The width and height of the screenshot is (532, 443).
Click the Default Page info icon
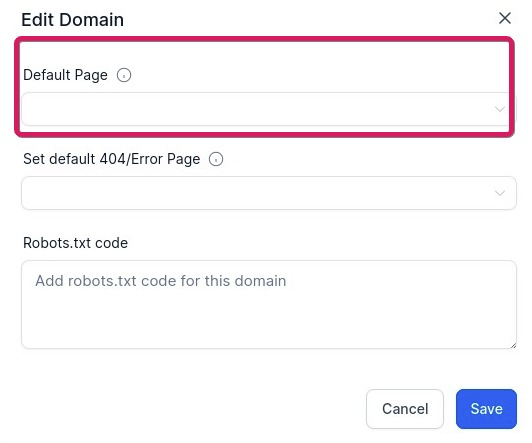pos(124,75)
